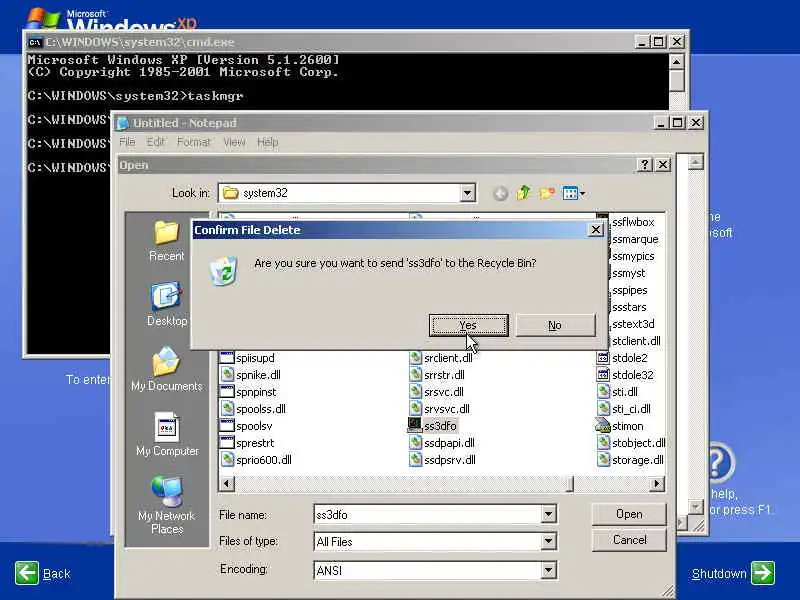Screen dimensions: 800x600
Task: Select the storage.dll file
Action: 631,460
